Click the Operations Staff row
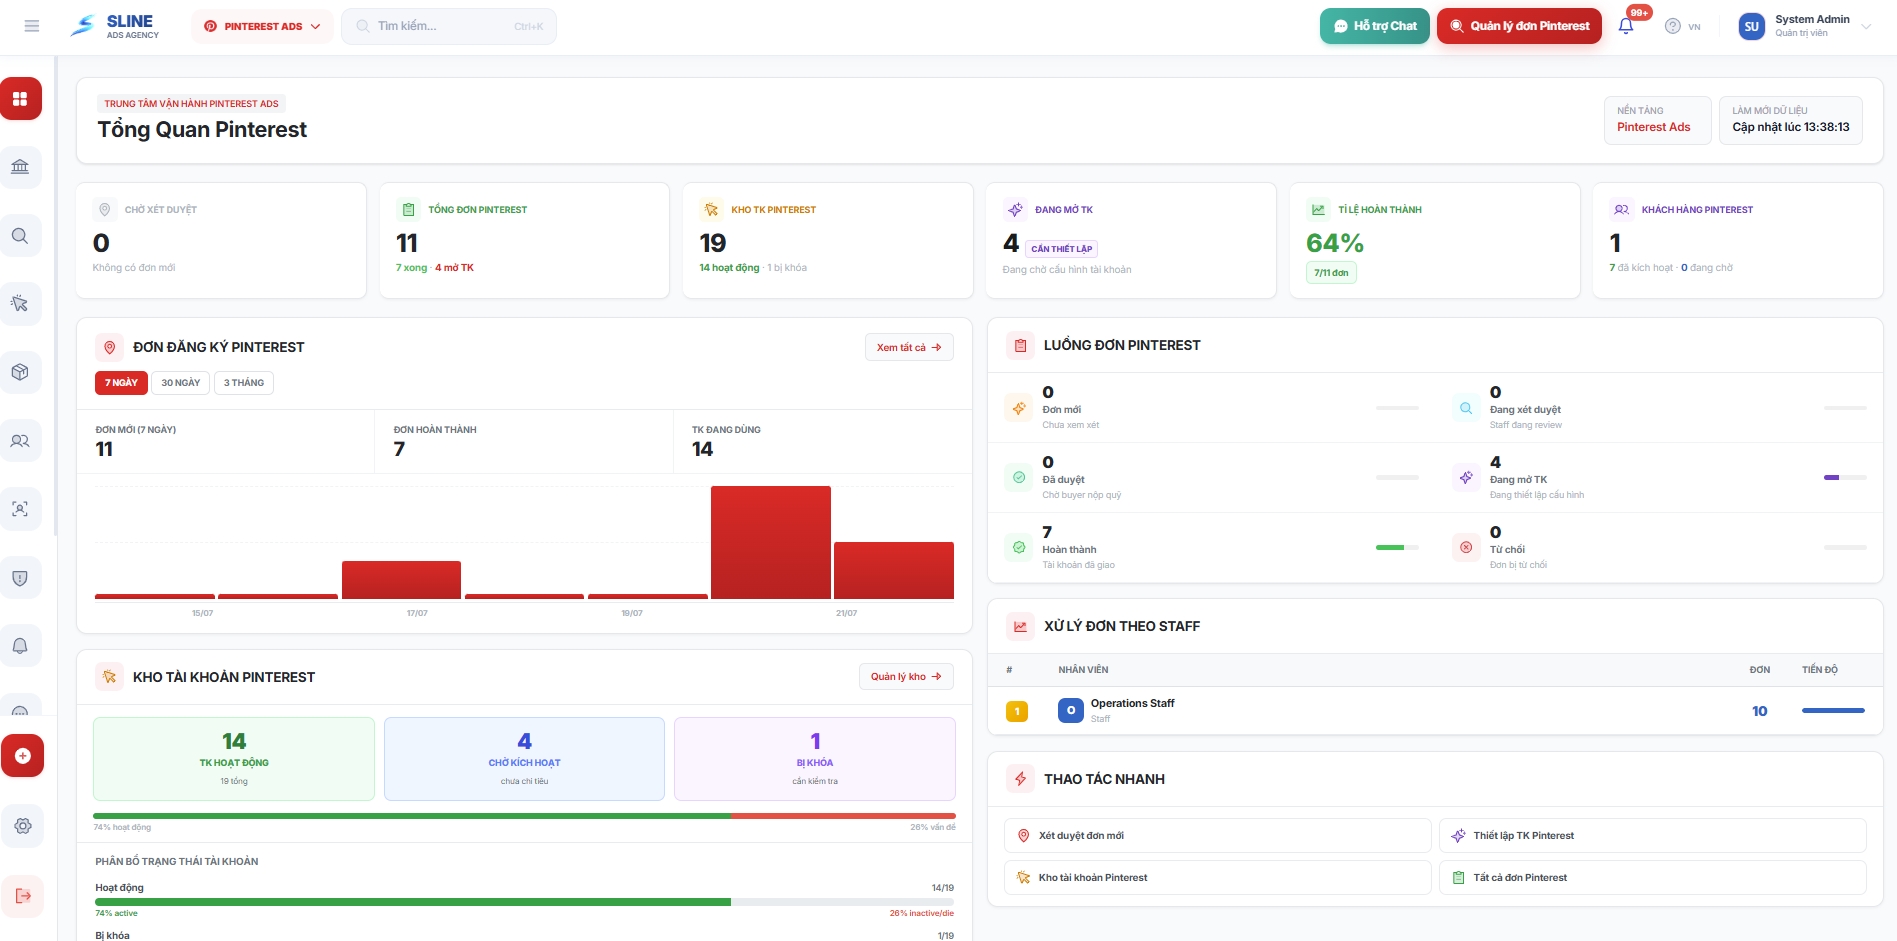The width and height of the screenshot is (1897, 941). [x=1435, y=711]
